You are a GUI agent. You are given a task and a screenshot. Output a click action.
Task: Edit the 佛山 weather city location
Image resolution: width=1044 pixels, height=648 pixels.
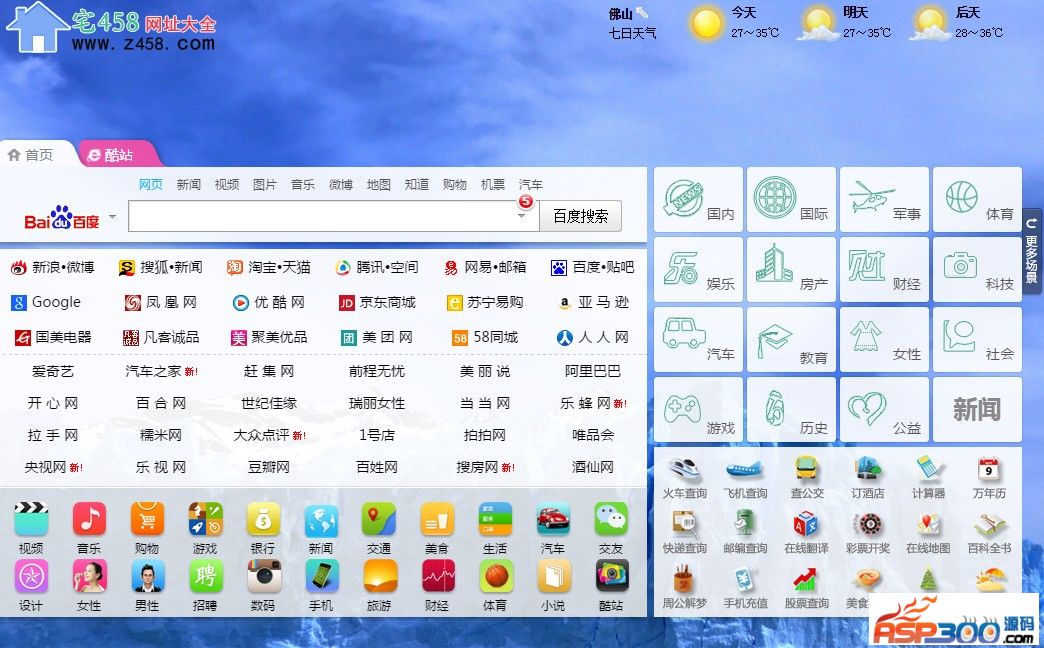click(x=642, y=13)
